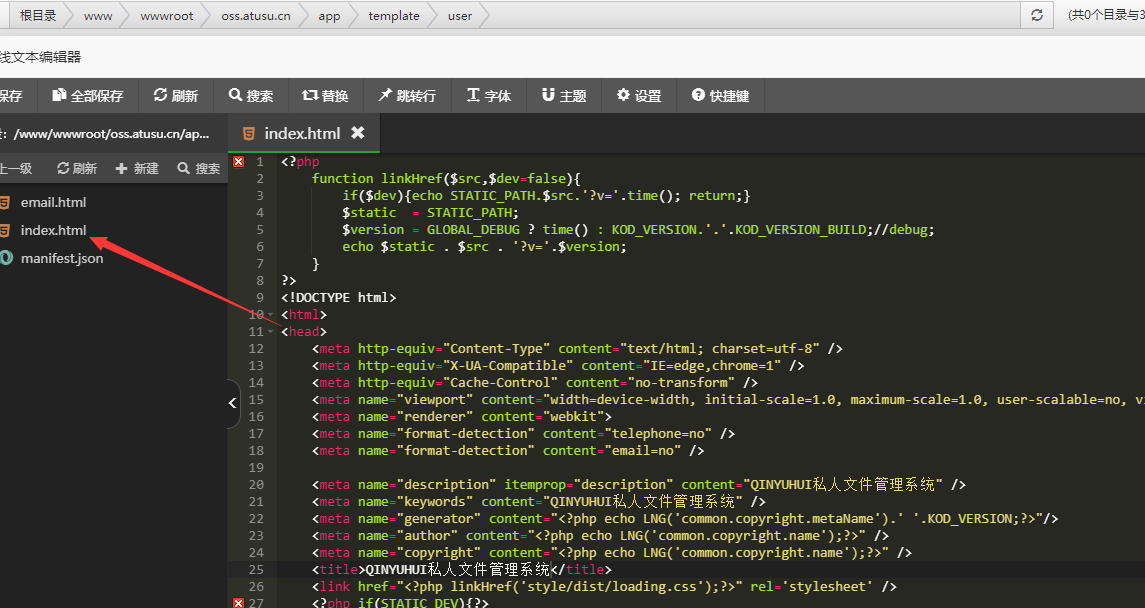Click the "X-UA-Compatible" meta line
This screenshot has width=1145, height=608.
click(558, 365)
